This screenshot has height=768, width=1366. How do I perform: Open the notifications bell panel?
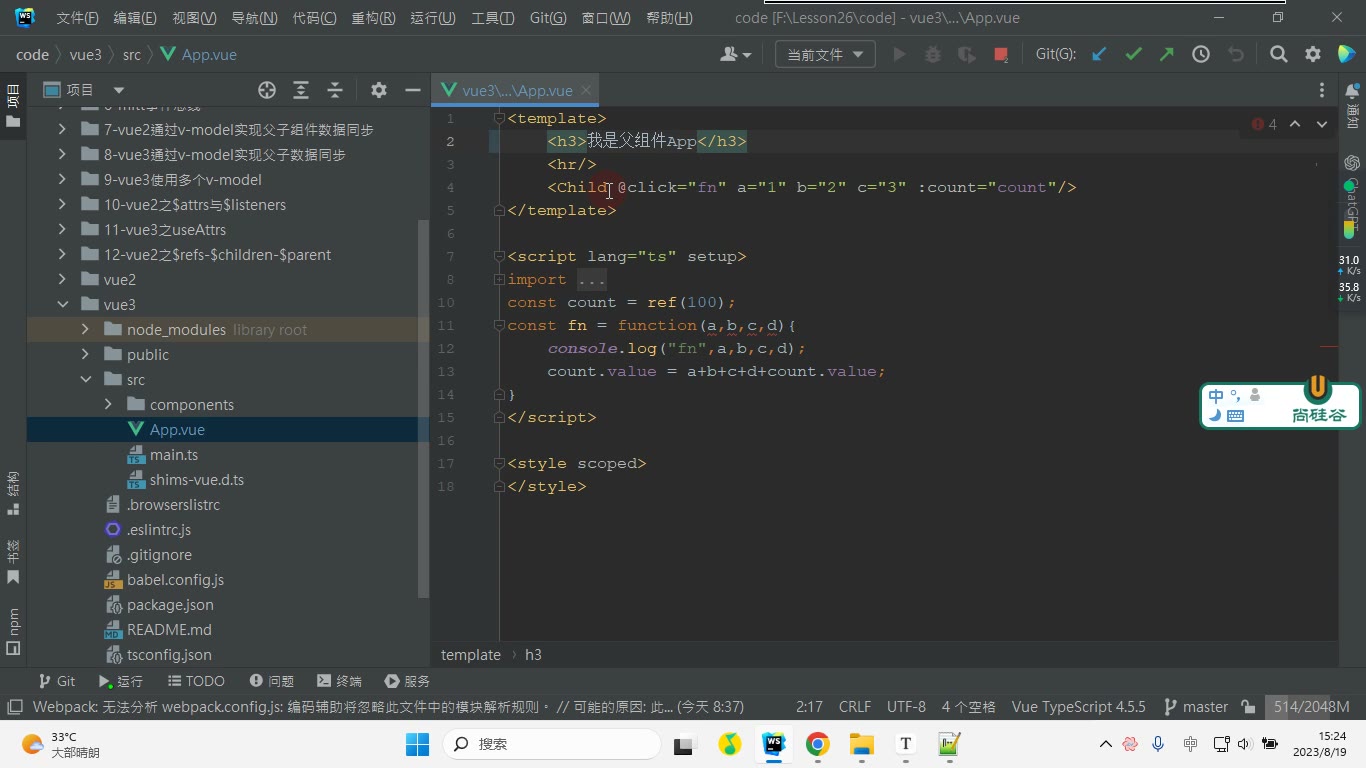pyautogui.click(x=1352, y=91)
